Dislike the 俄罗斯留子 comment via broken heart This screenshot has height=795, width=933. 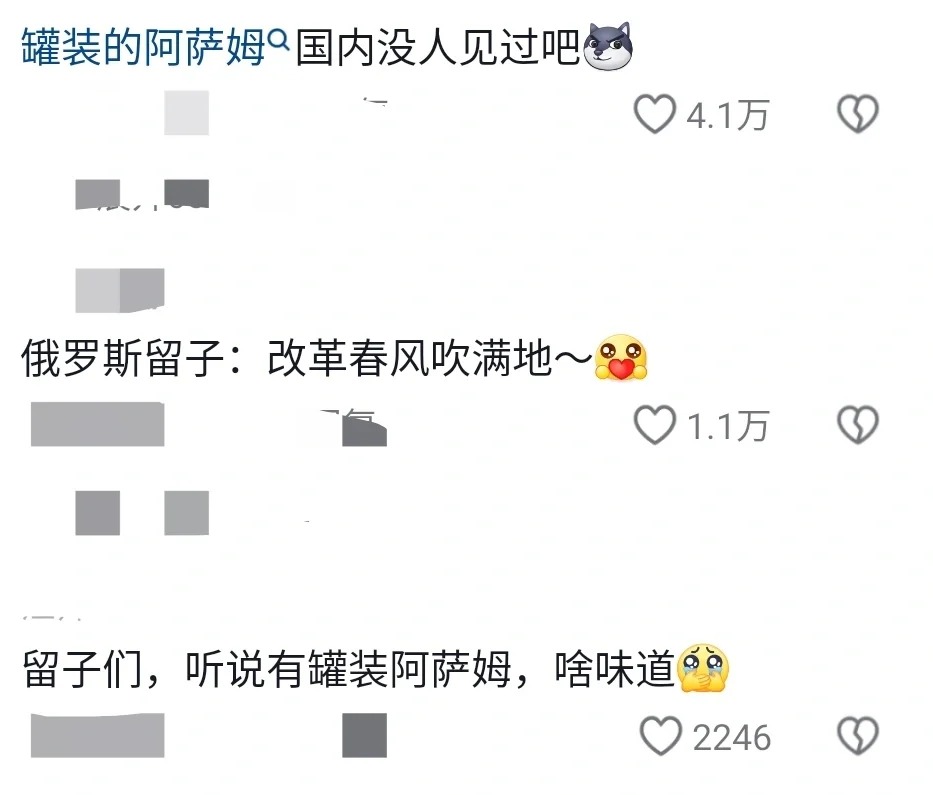[x=857, y=425]
